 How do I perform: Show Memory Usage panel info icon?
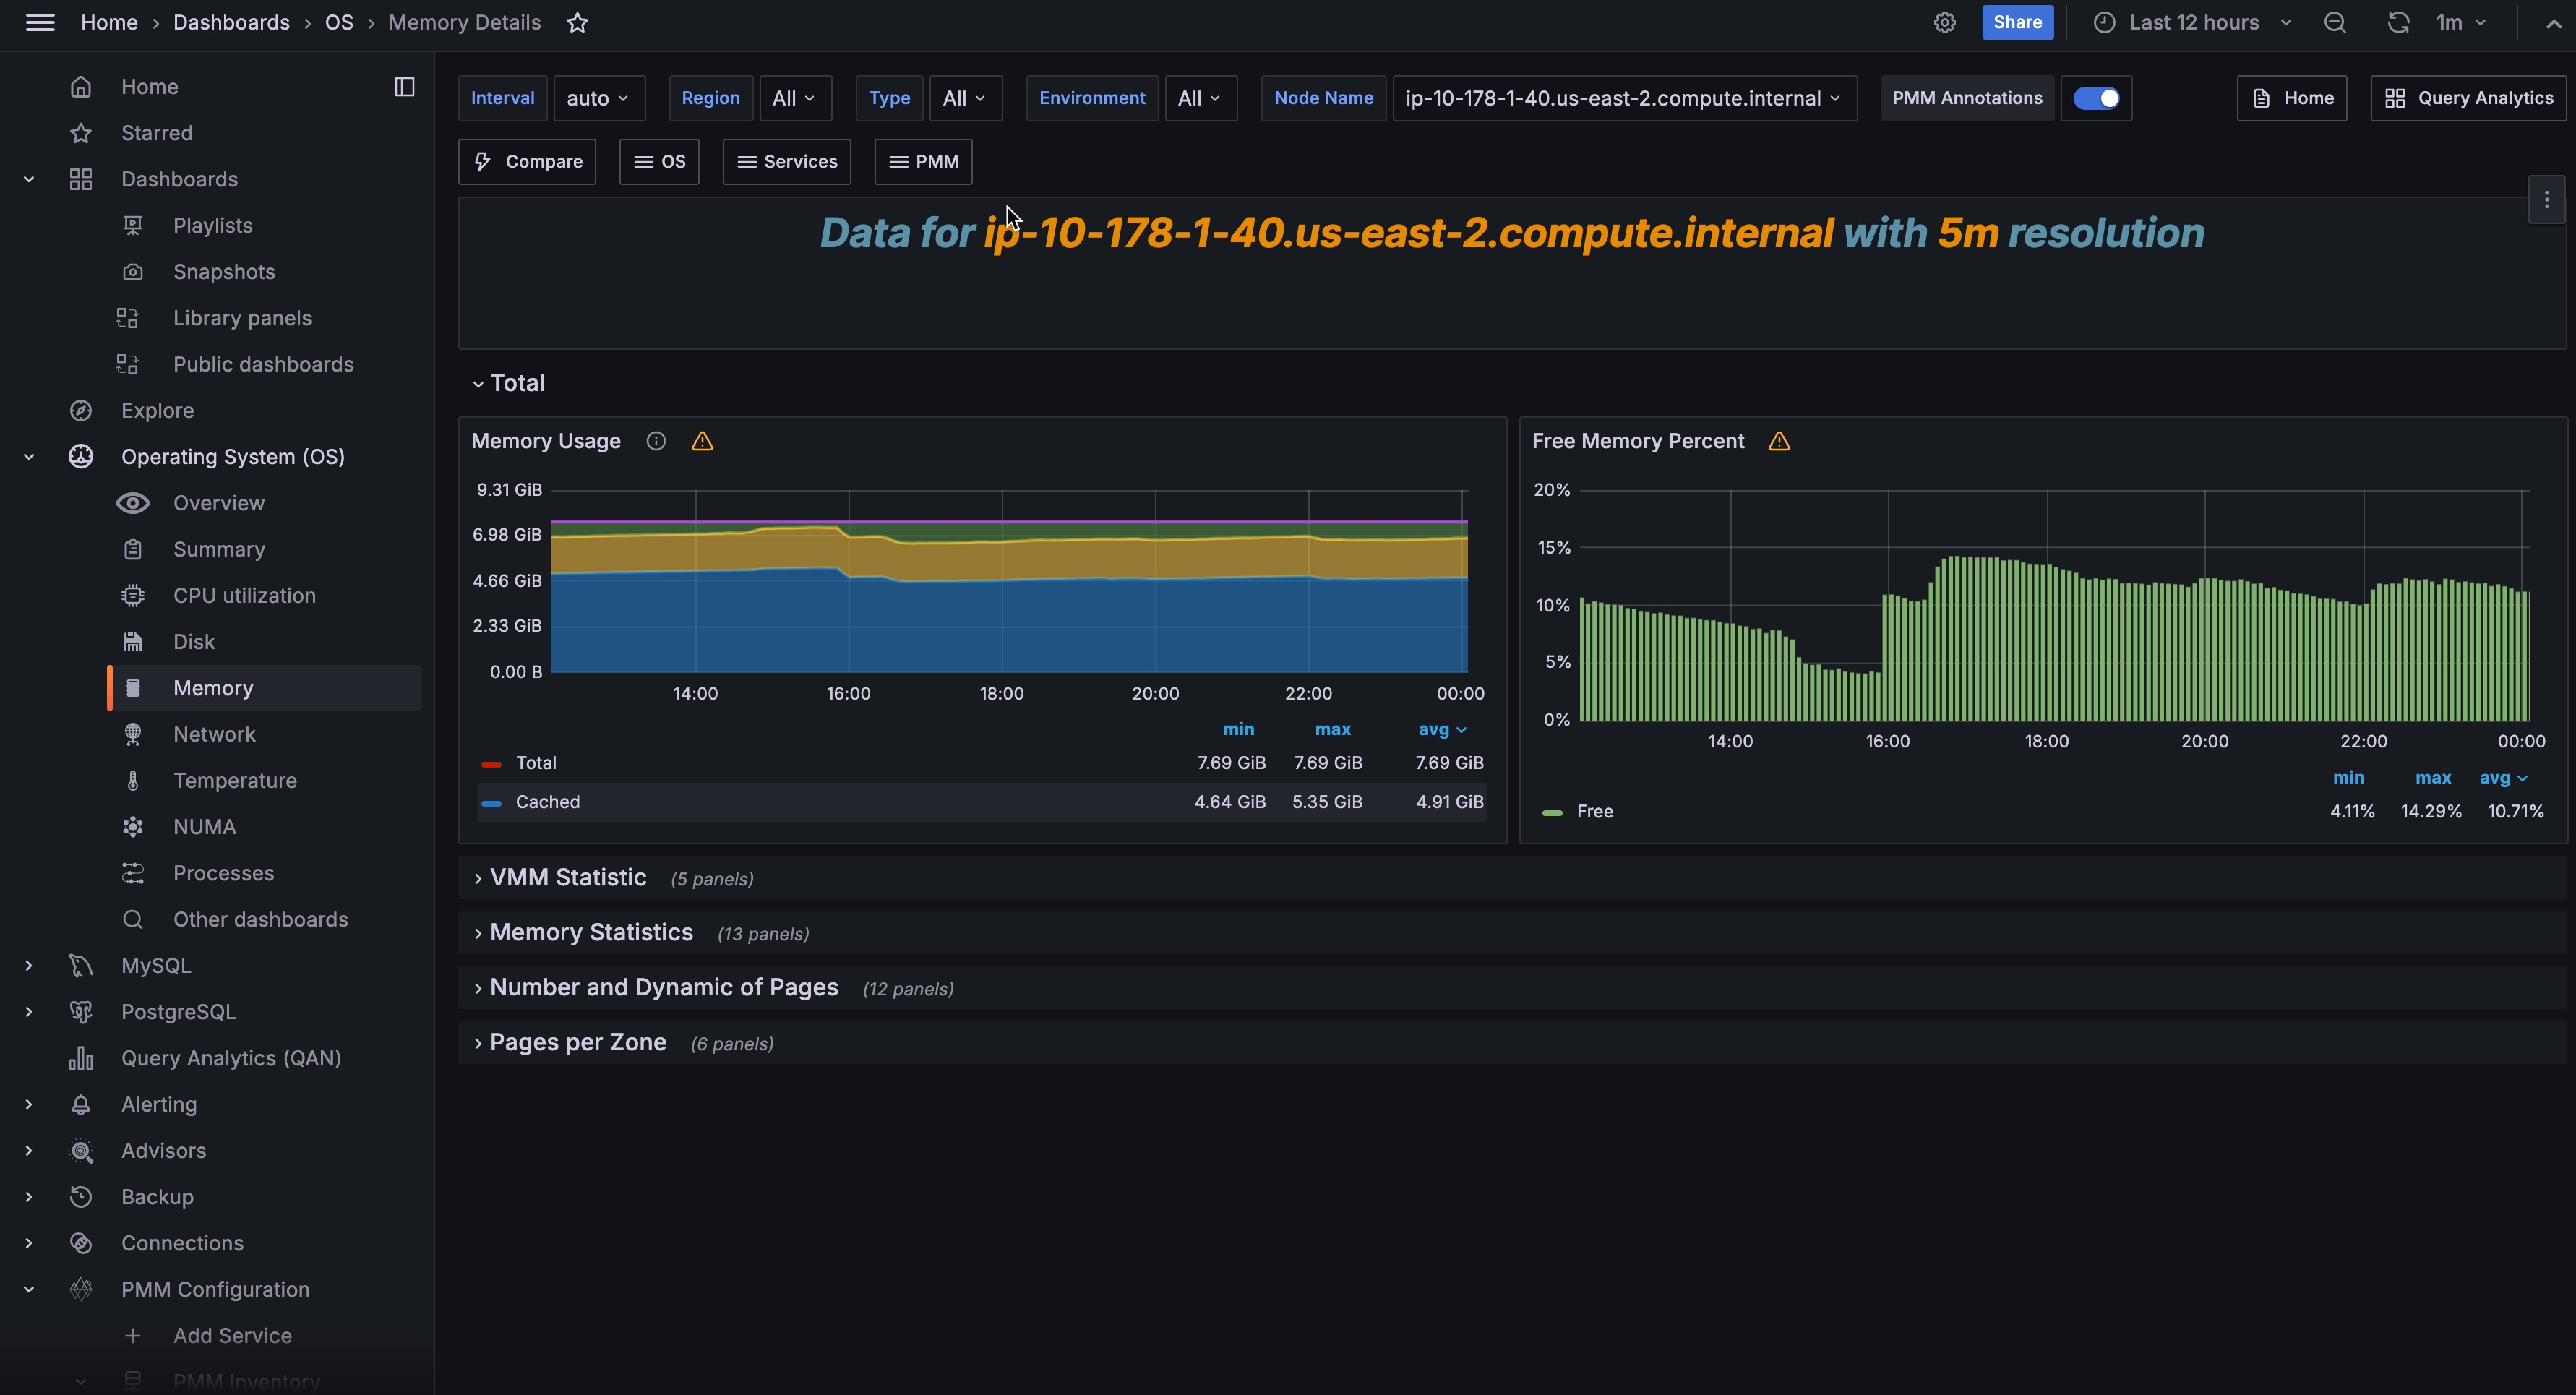[656, 441]
